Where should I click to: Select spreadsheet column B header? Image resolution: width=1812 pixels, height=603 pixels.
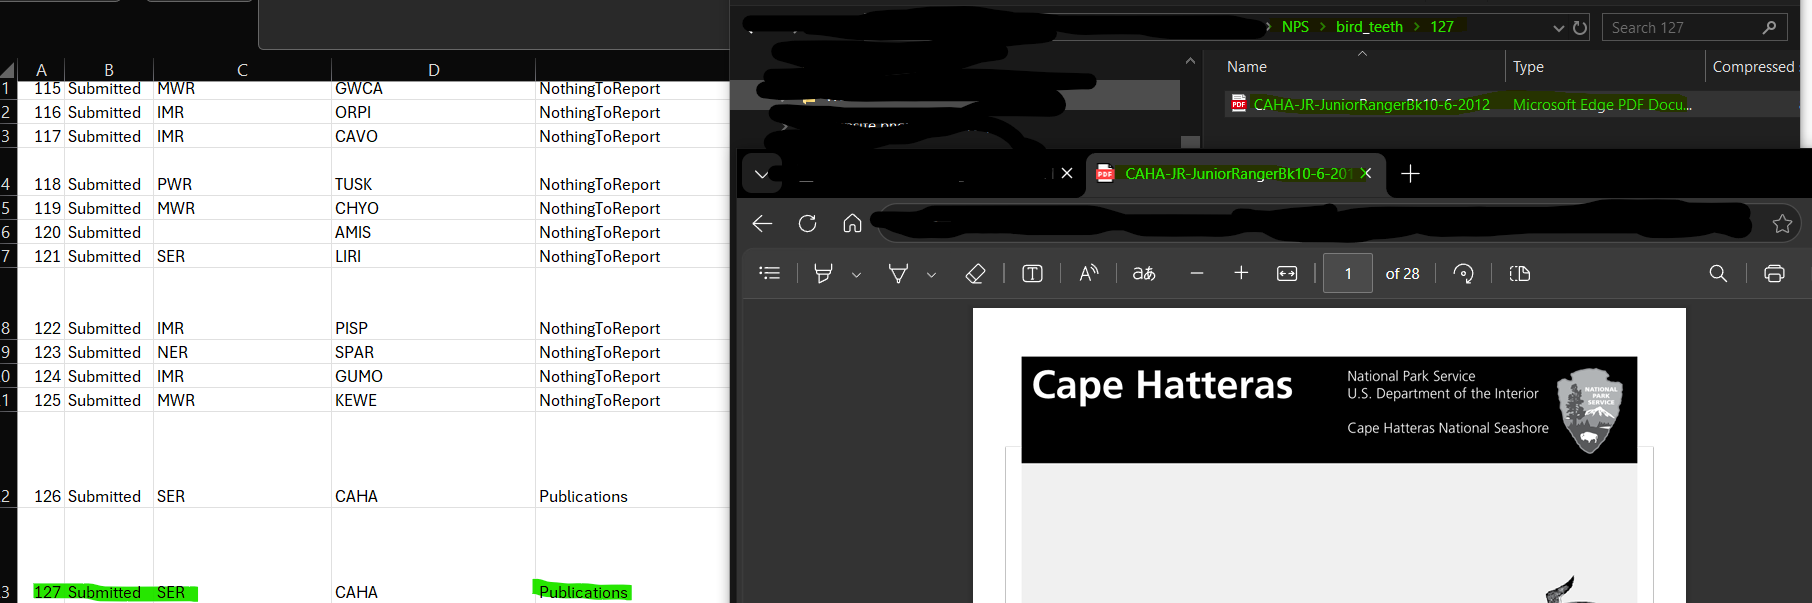click(x=109, y=70)
